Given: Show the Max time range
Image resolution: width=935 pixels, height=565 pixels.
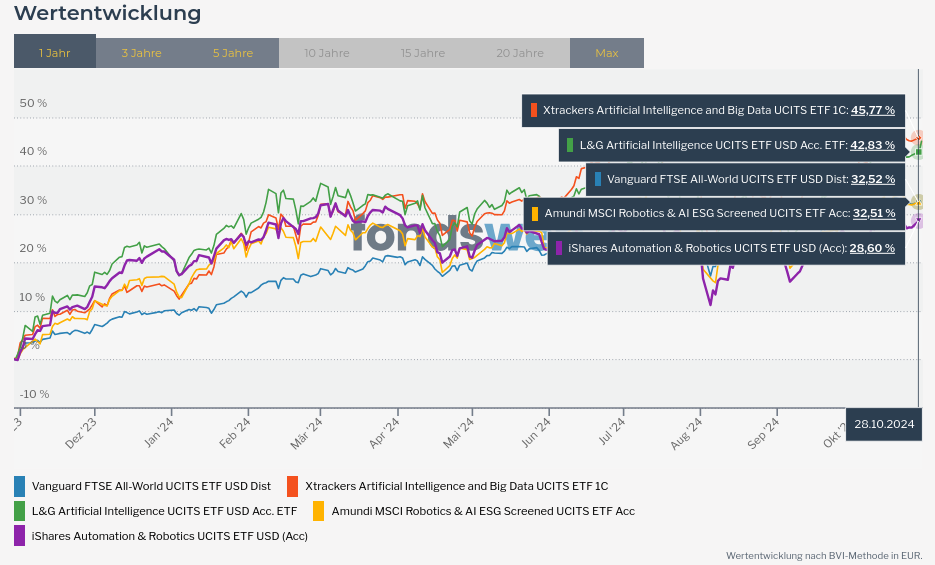Looking at the screenshot, I should (607, 52).
